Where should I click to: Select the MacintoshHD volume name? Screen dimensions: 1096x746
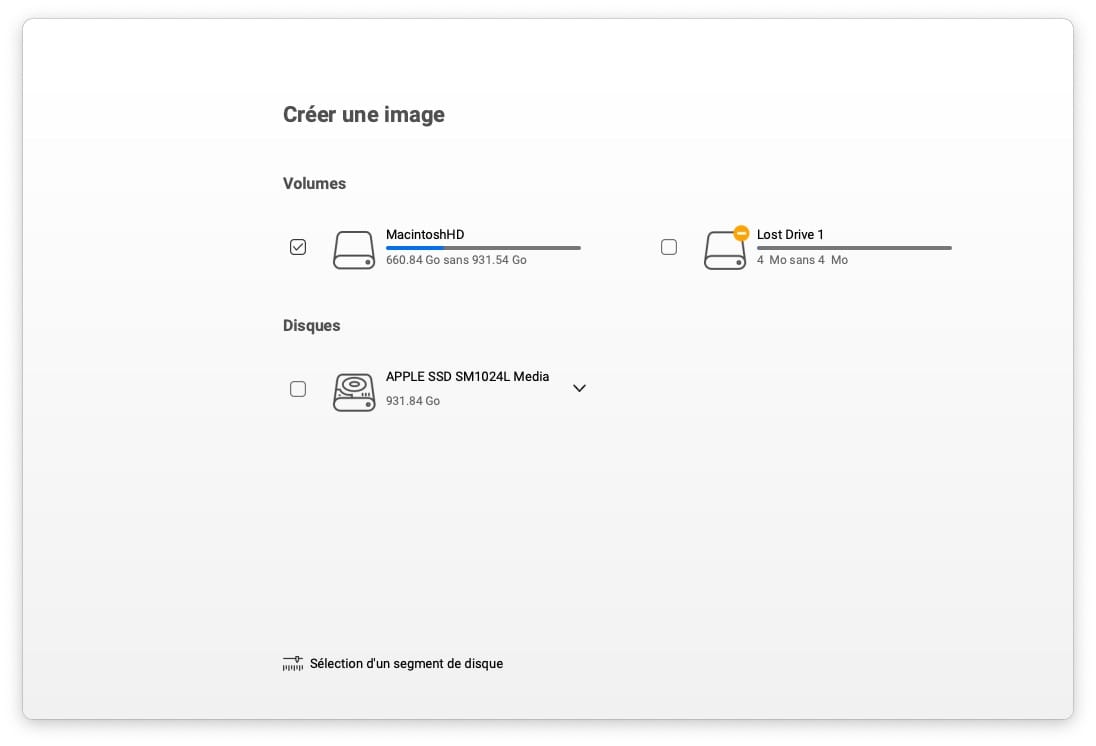coord(425,235)
